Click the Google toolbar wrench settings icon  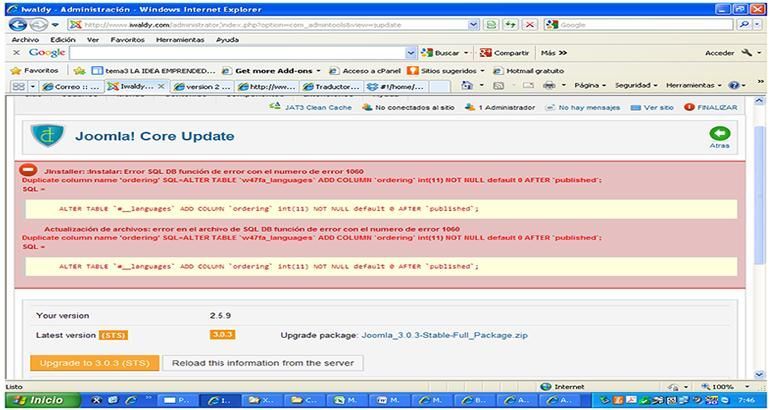coord(747,53)
